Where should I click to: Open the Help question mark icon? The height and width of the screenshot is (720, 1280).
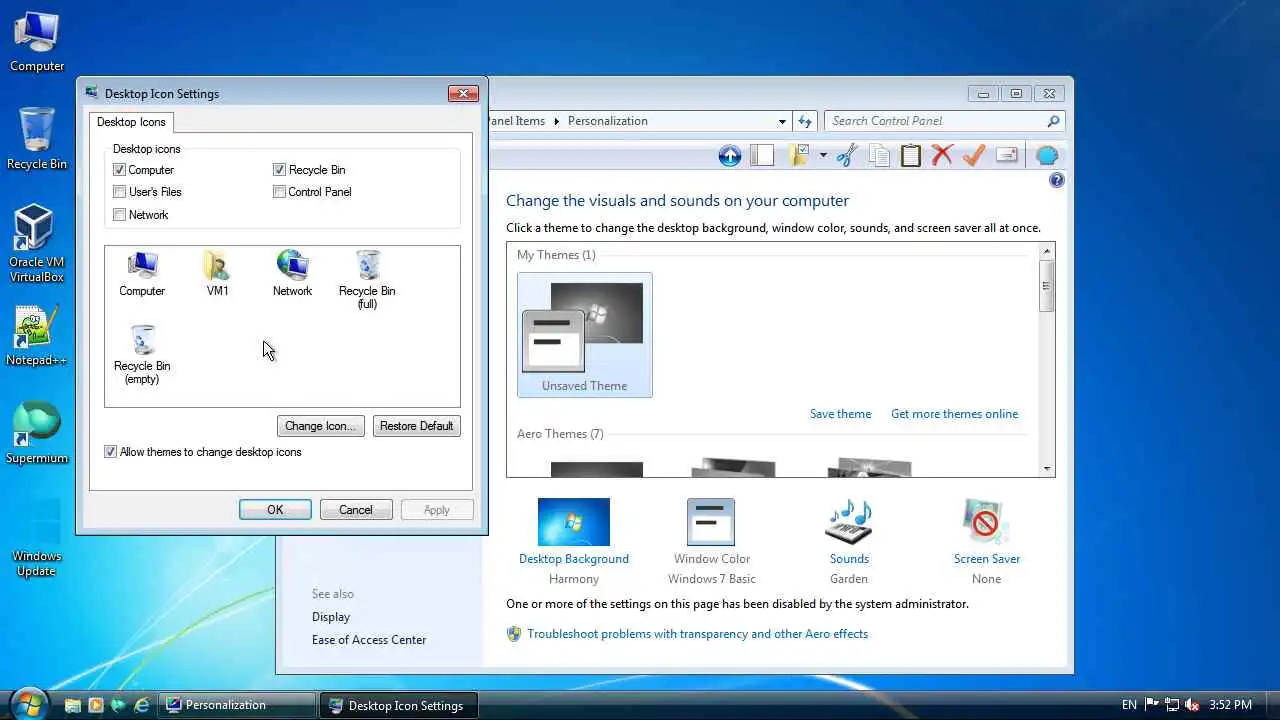point(1056,180)
